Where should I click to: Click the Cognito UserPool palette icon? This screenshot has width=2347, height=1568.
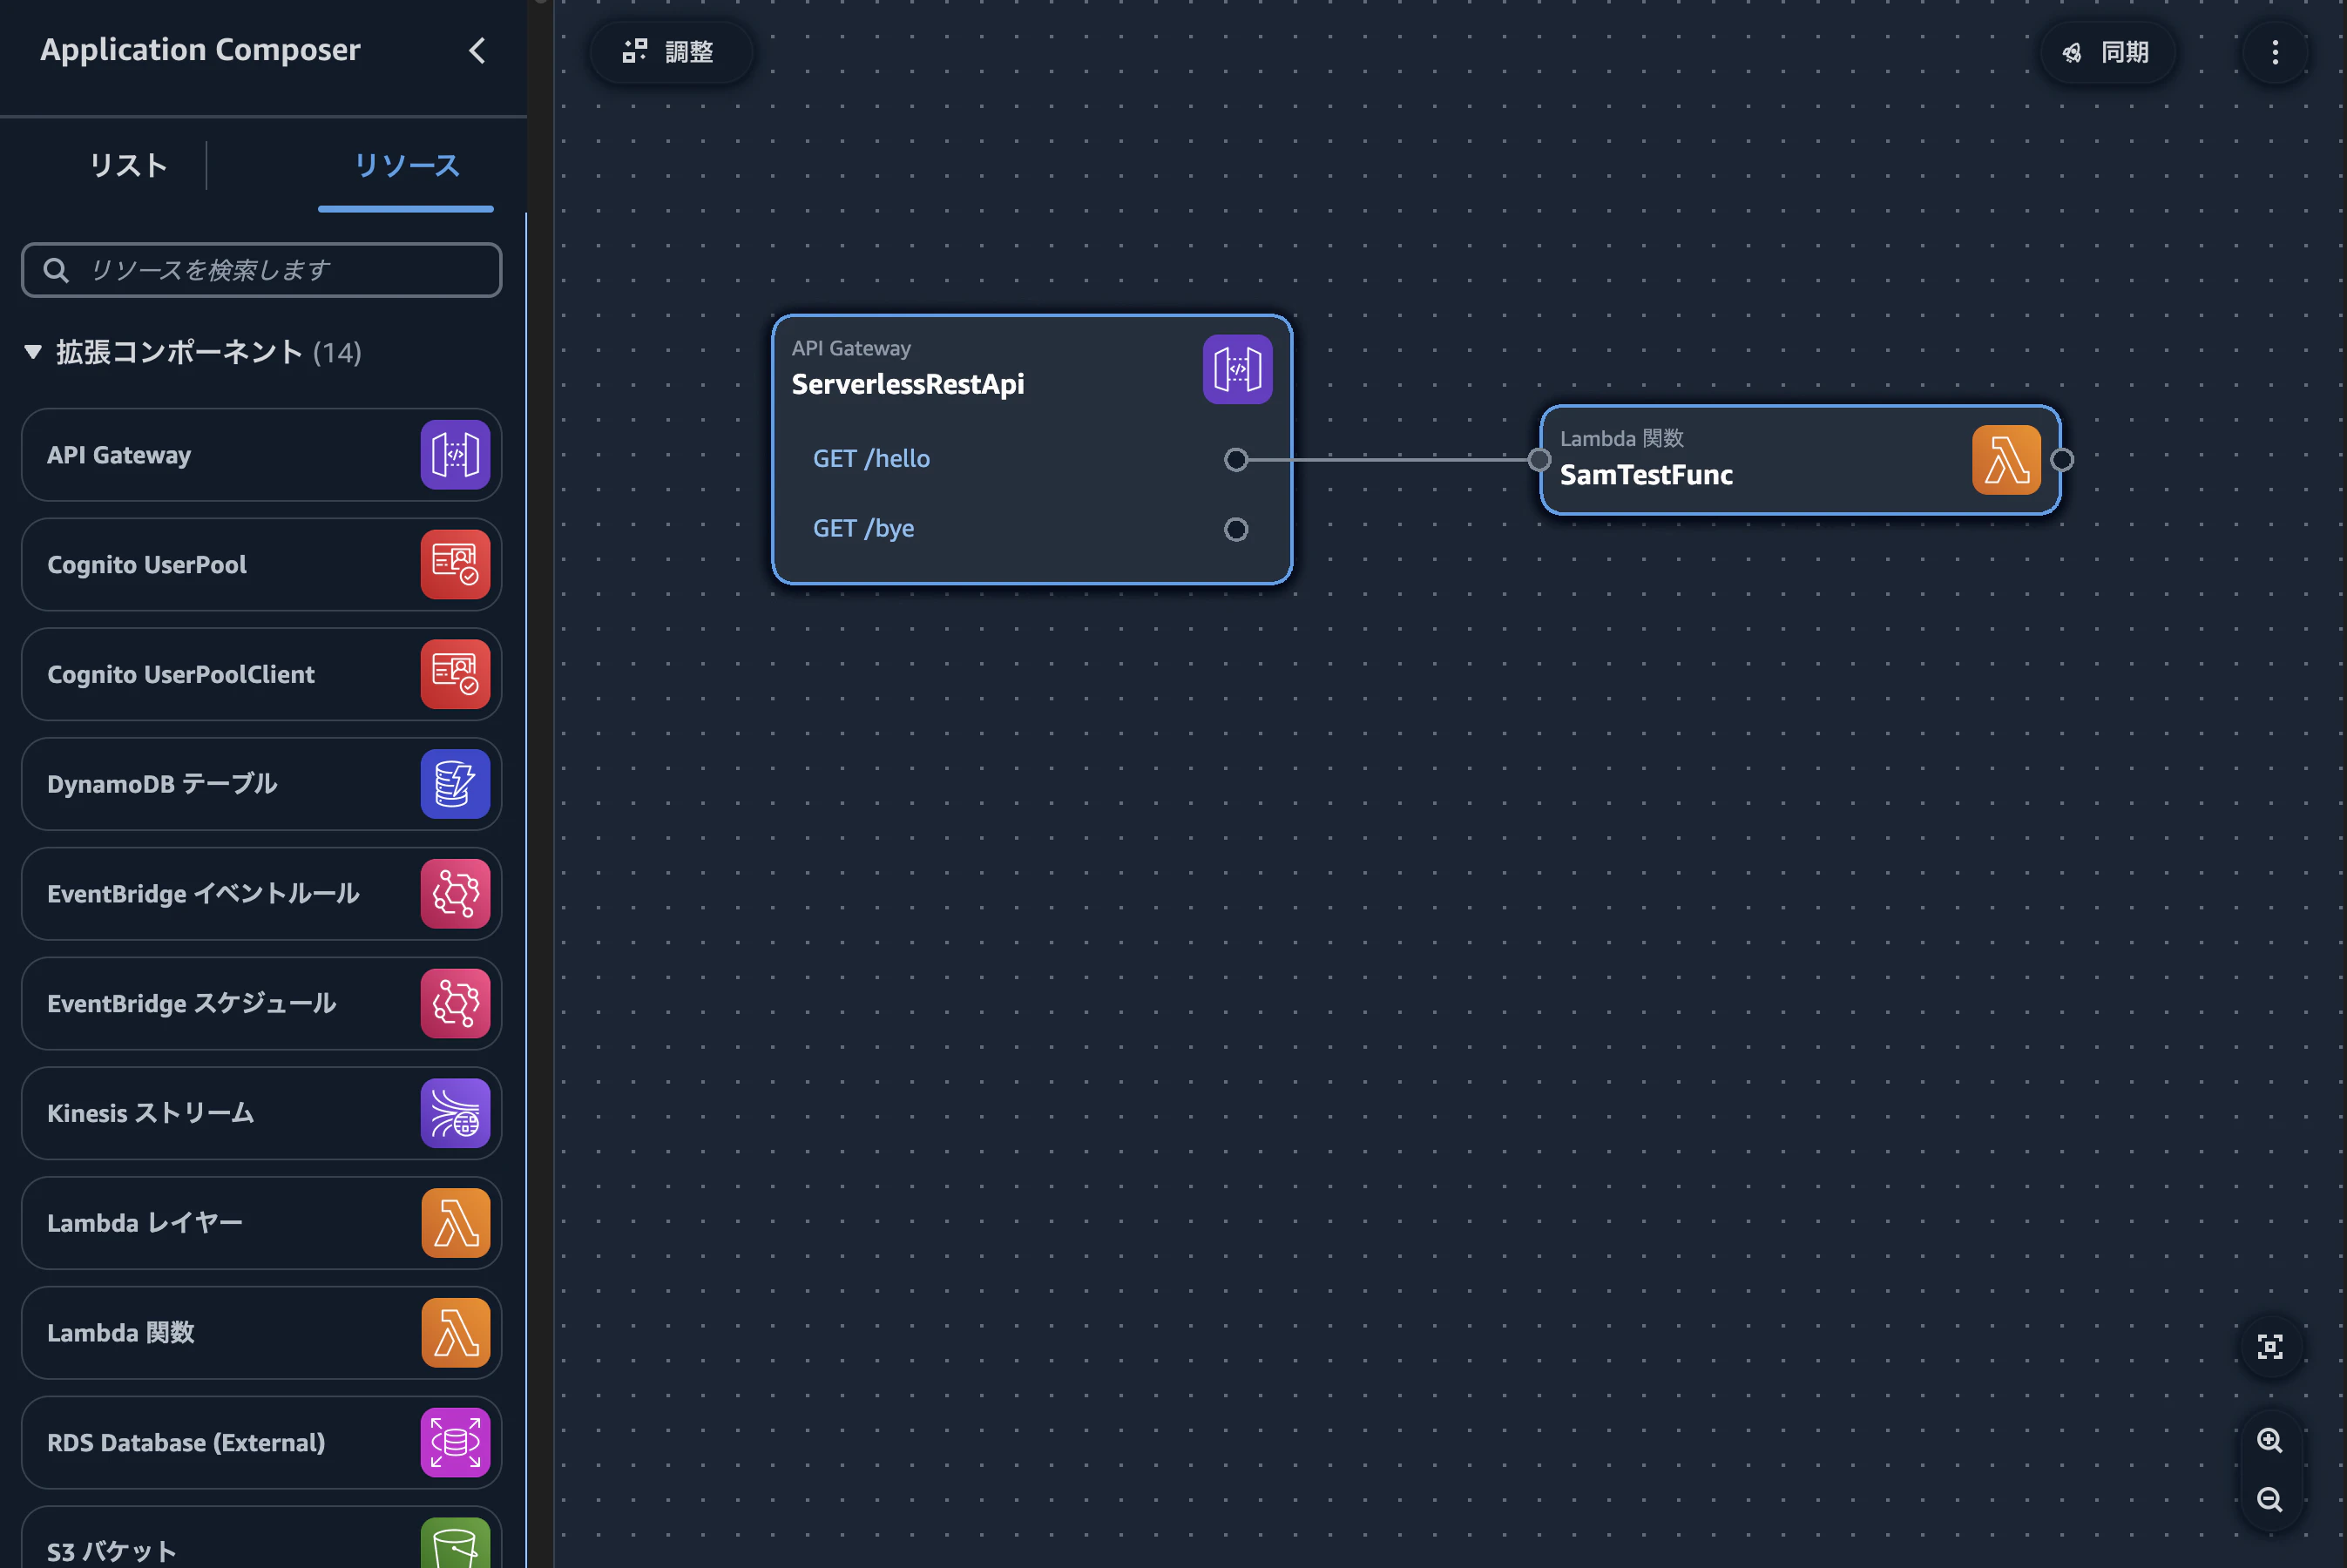455,565
